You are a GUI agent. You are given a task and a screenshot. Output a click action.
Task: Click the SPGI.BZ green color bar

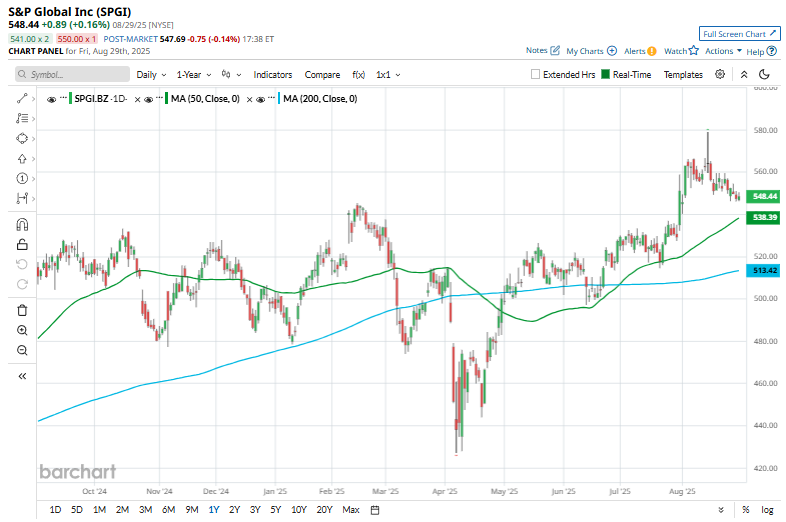[70, 99]
